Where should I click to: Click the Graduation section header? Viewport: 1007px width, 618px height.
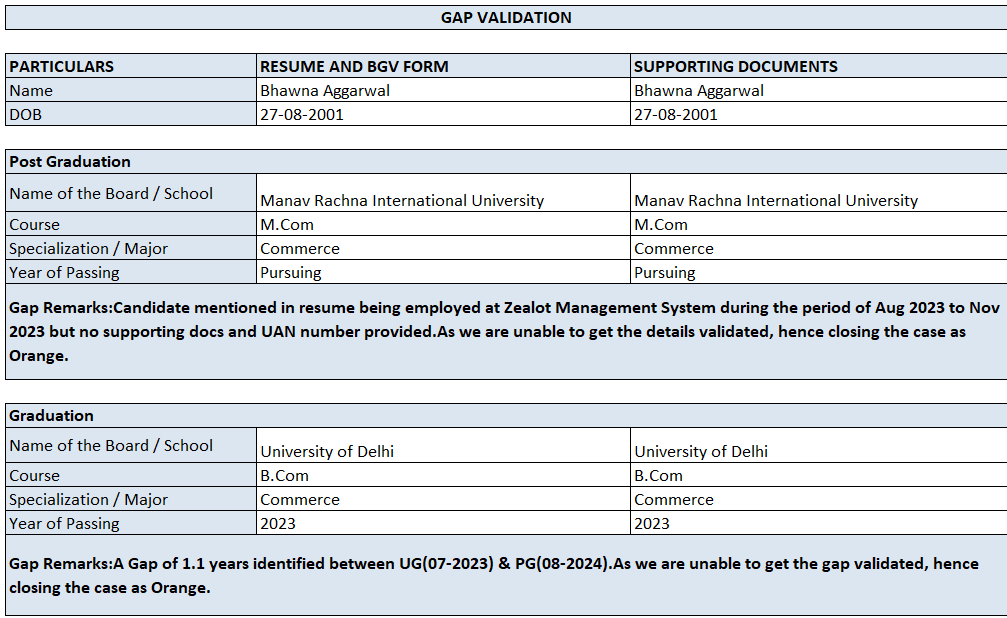point(52,415)
